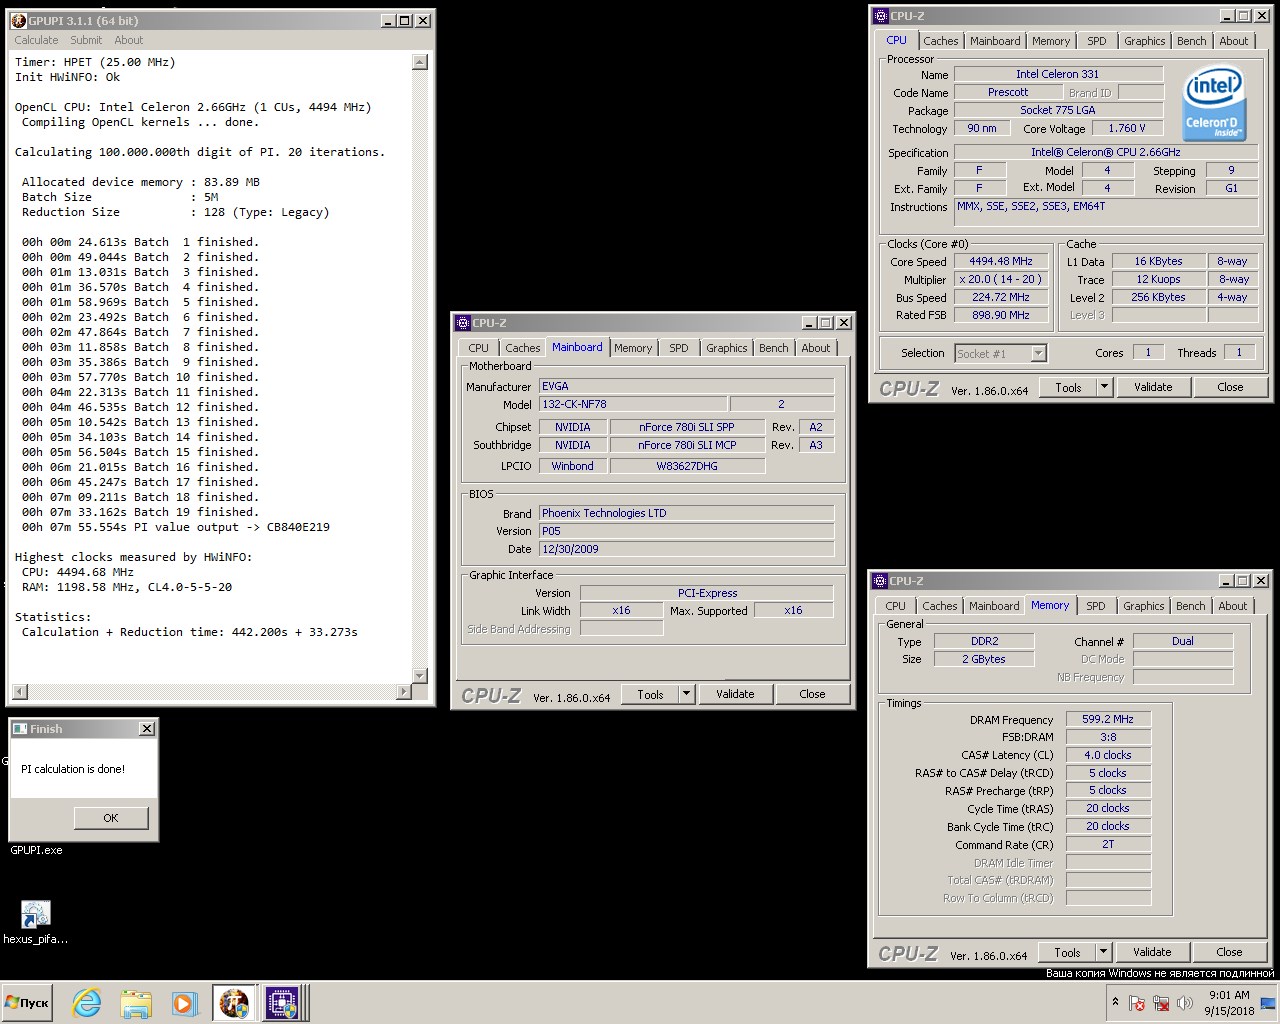The image size is (1280, 1024).
Task: Open Bench tab in Mainboard CPU-Z window
Action: 774,348
